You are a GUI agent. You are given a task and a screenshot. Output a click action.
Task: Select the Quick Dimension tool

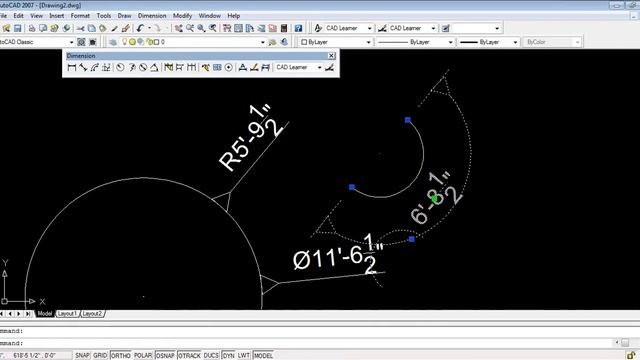pos(169,67)
